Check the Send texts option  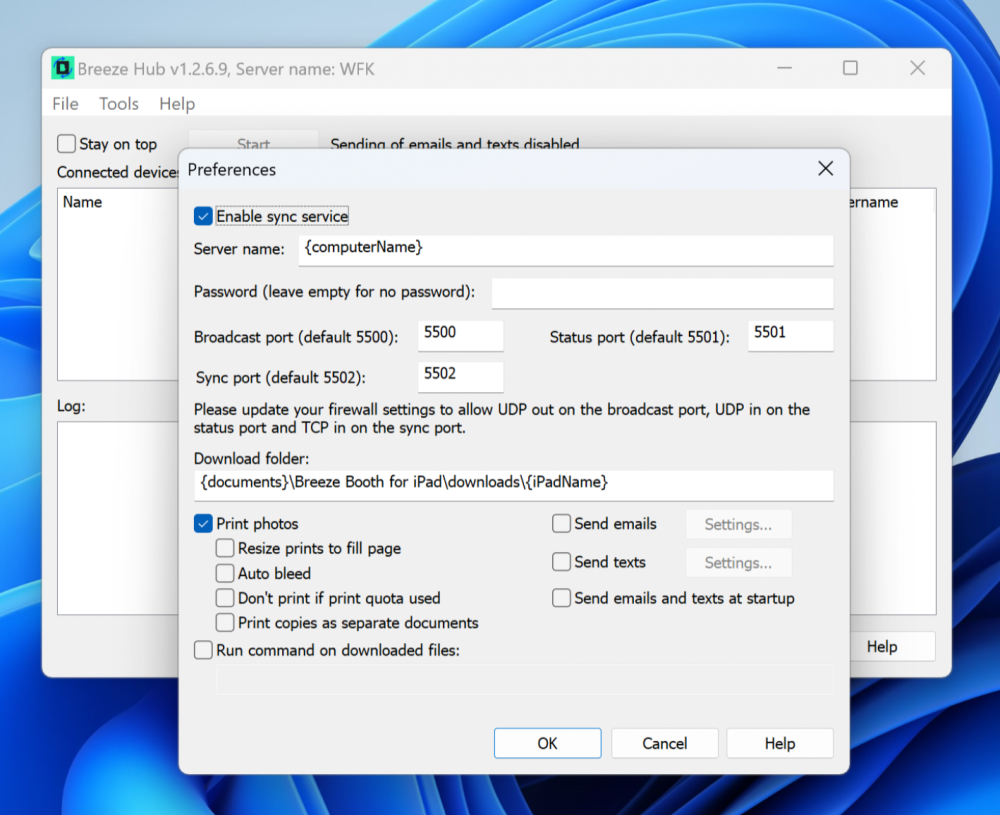coord(561,562)
